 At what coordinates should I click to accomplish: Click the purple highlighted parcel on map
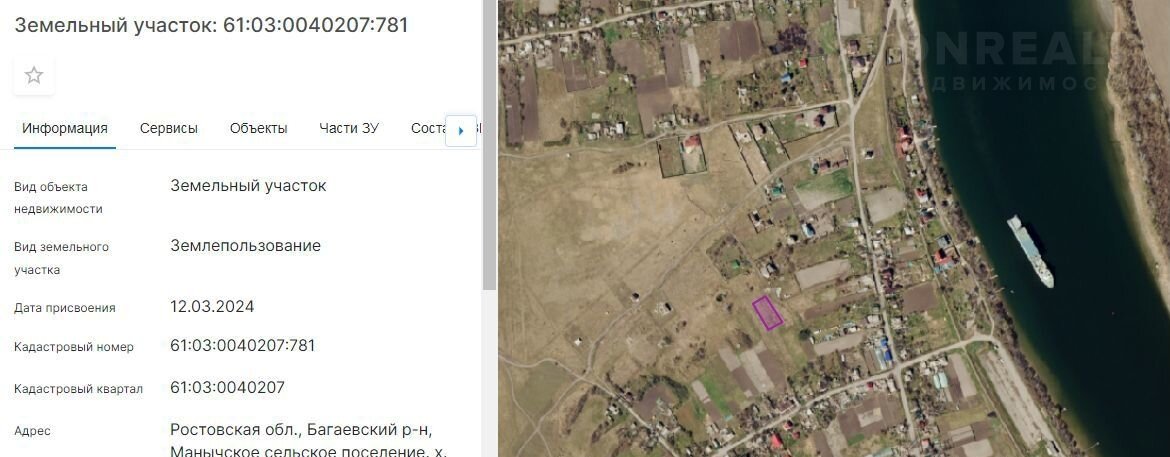coord(767,313)
